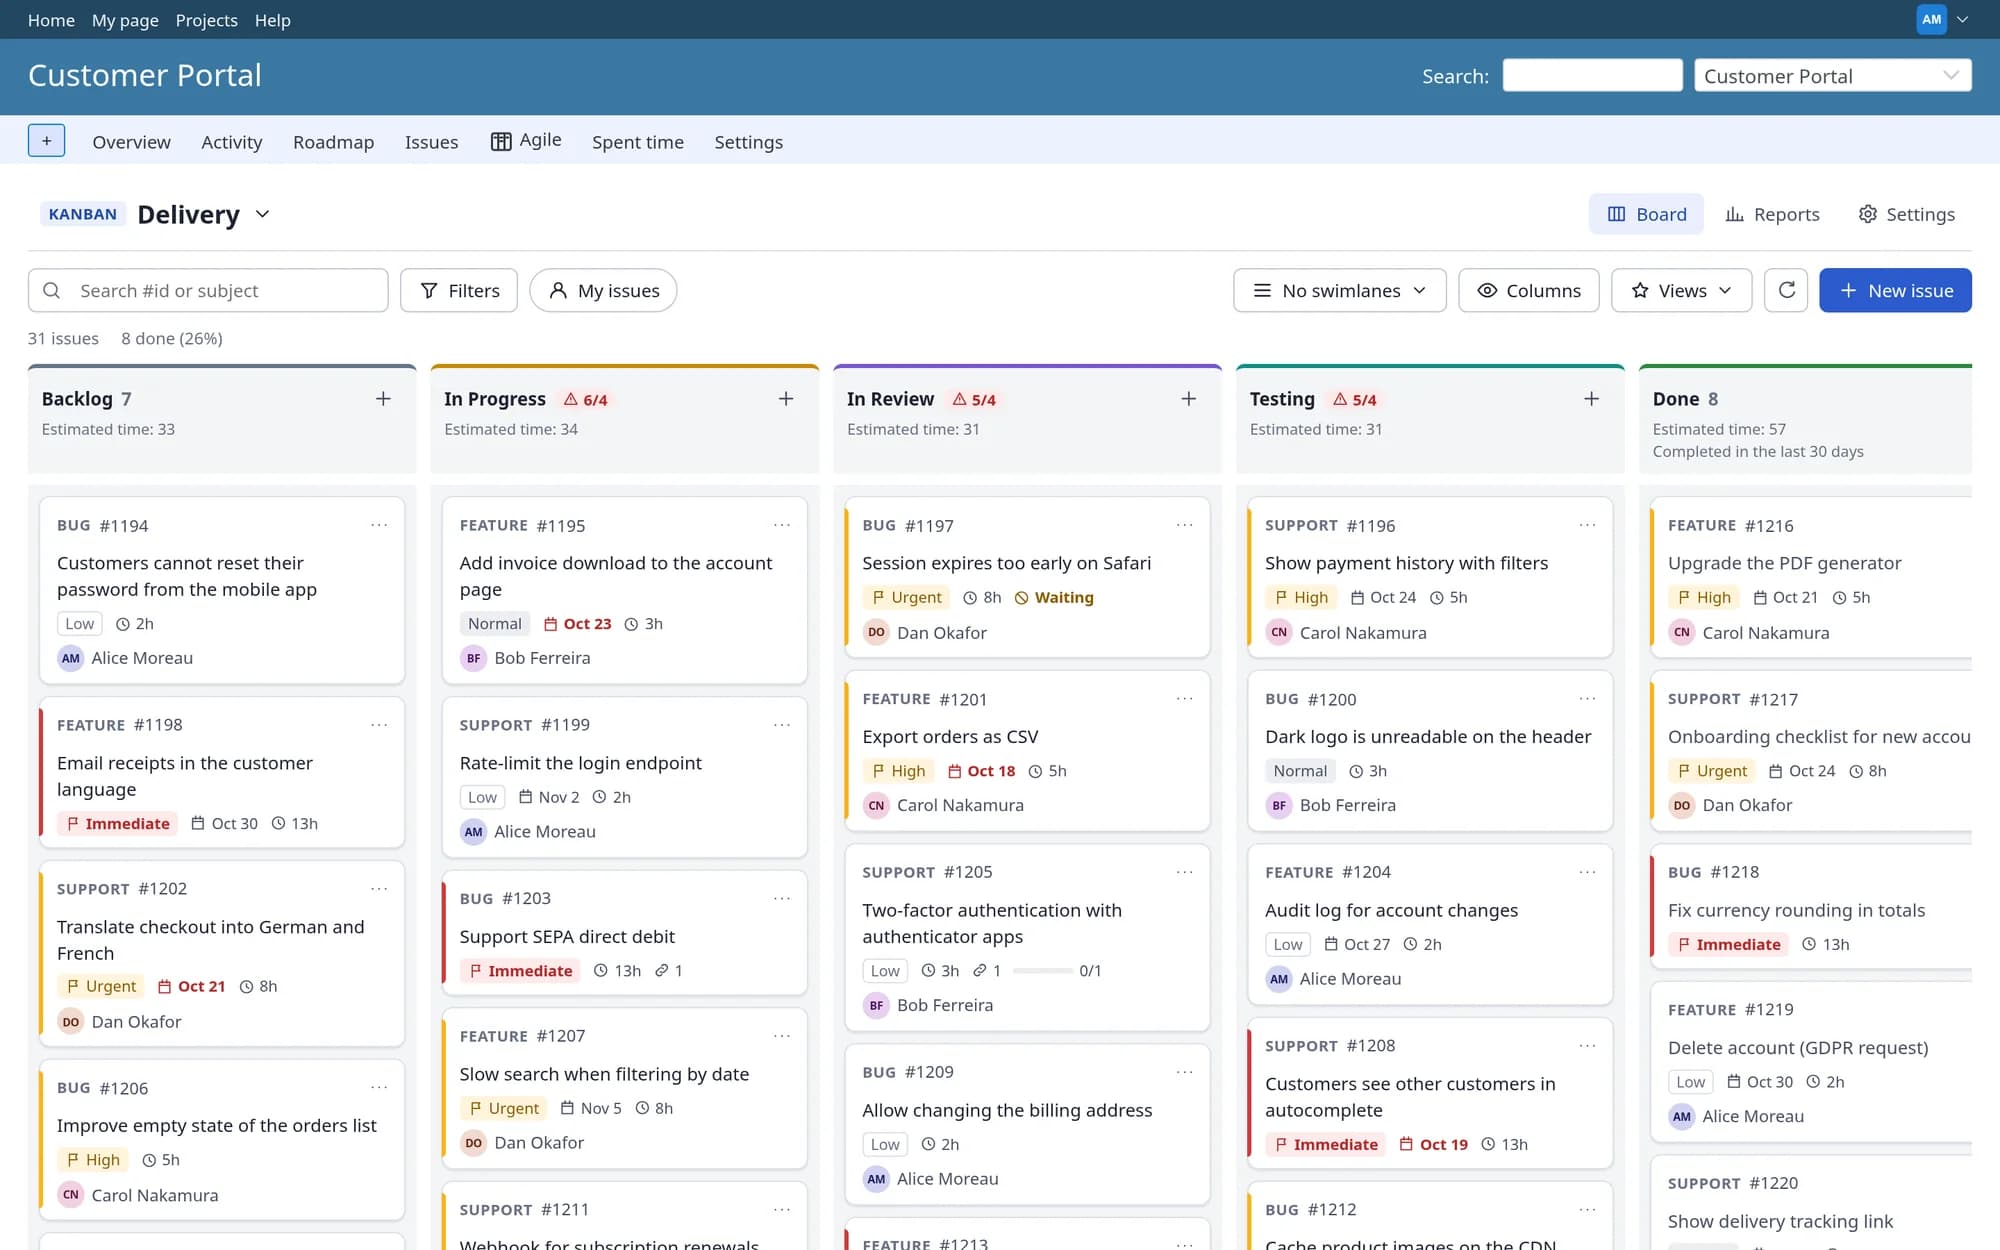Open the Spent time tab
Image resolution: width=2000 pixels, height=1250 pixels.
pyautogui.click(x=637, y=142)
